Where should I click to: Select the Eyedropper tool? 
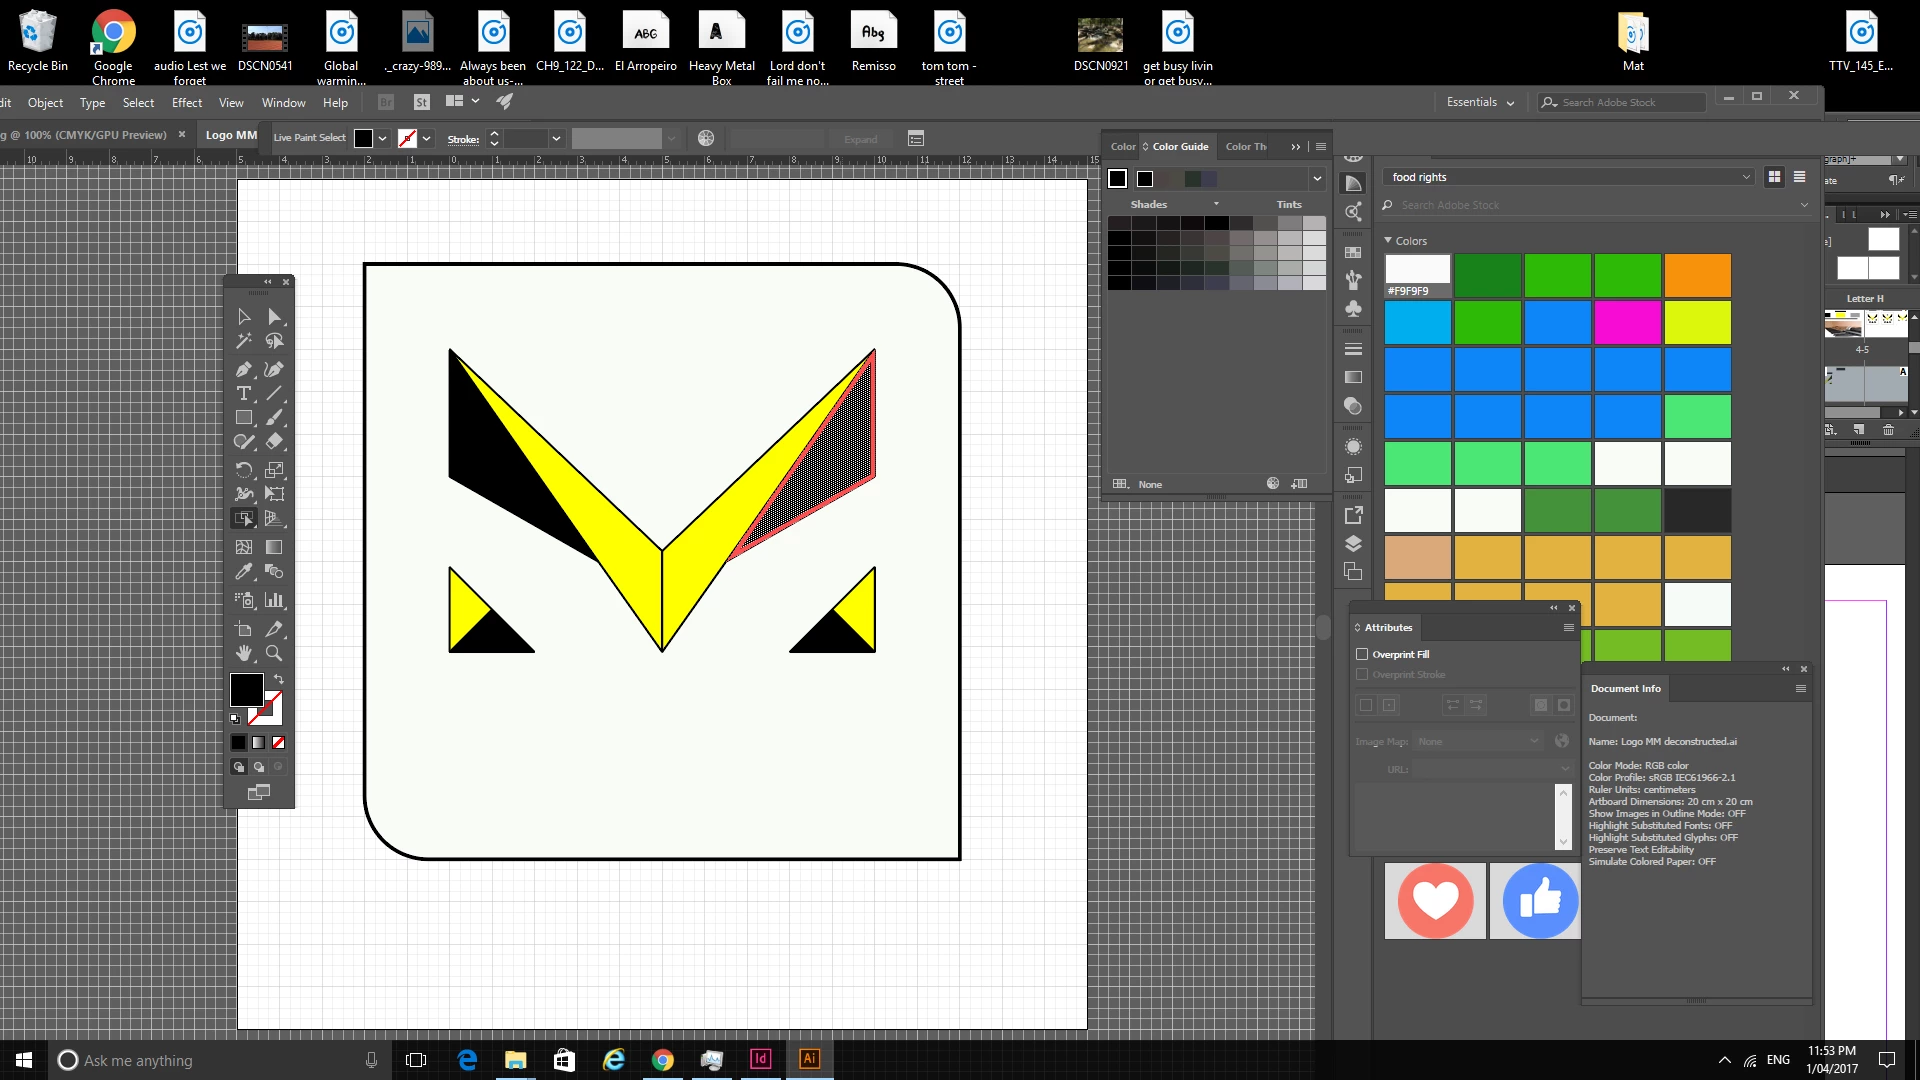(243, 571)
